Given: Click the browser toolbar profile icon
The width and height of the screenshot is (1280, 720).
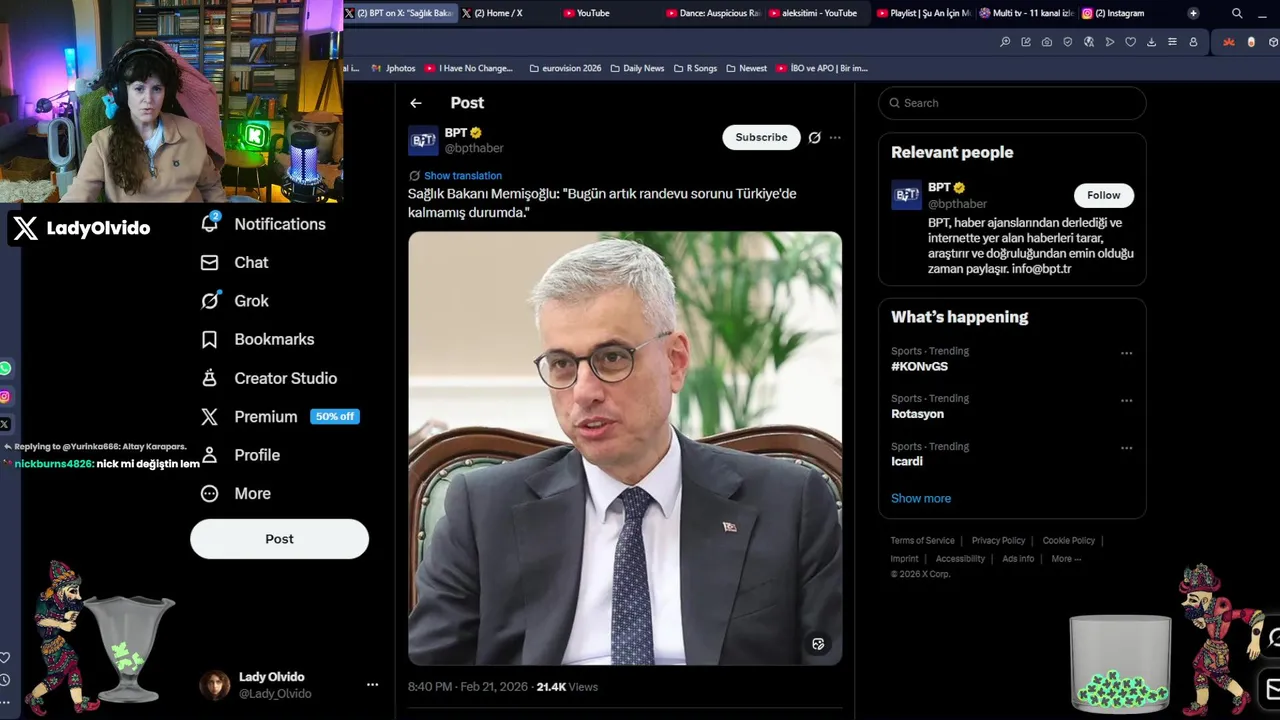Looking at the screenshot, I should coord(1193,42).
